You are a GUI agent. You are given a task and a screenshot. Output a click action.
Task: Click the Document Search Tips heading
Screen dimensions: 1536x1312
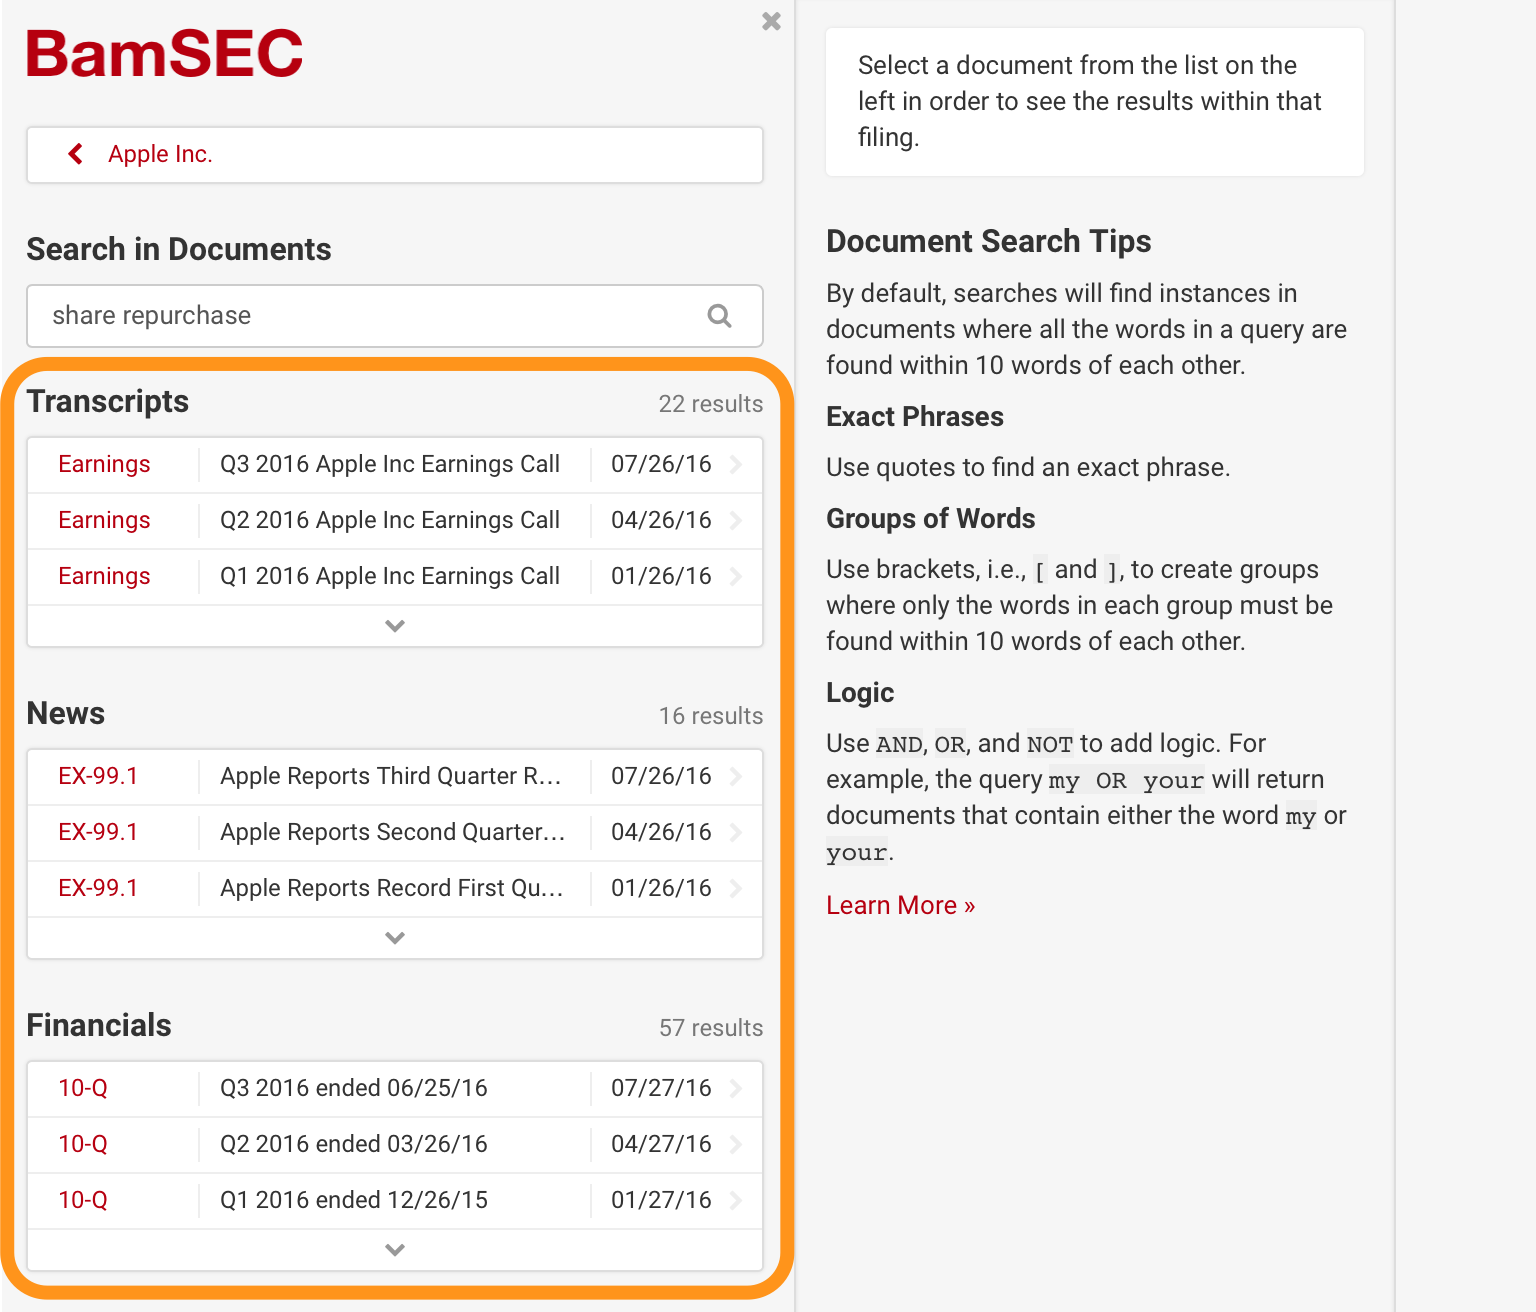(988, 242)
